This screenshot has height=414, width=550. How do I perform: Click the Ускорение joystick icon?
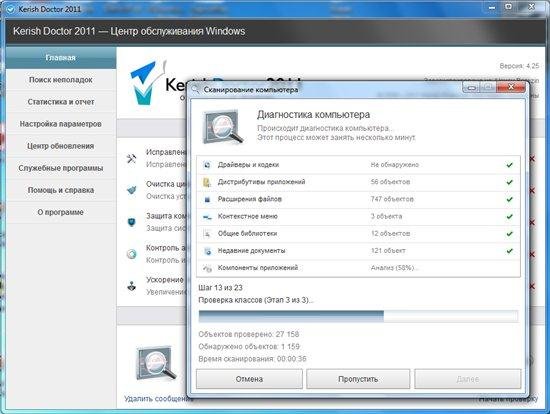pos(132,286)
